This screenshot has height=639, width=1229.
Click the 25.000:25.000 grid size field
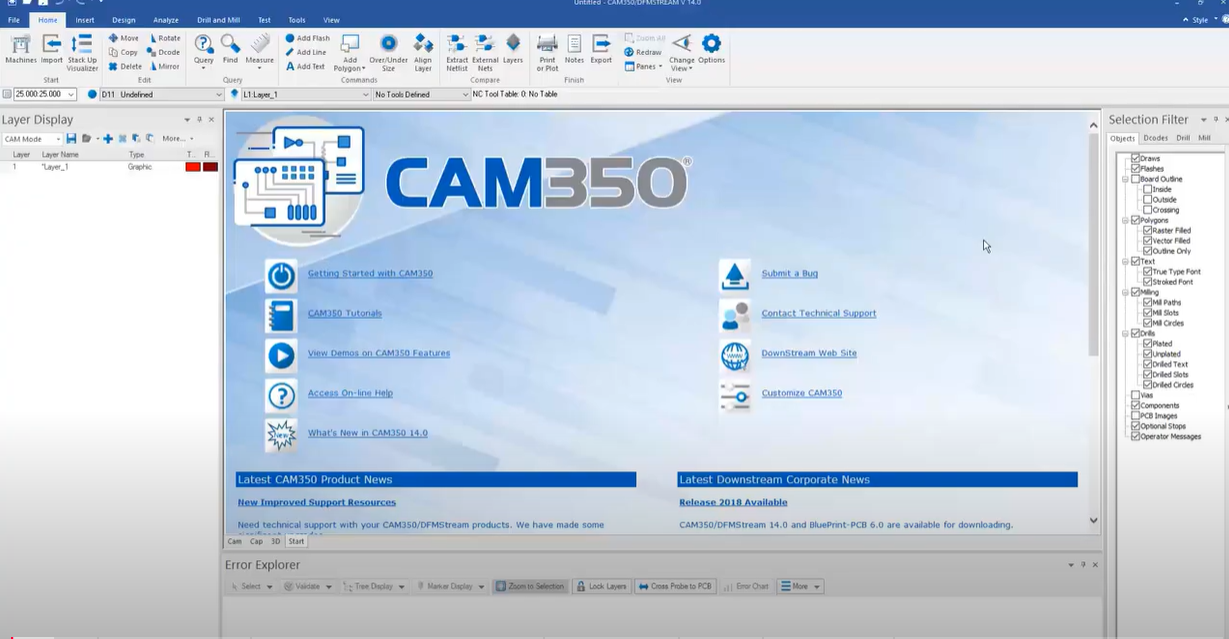[45, 94]
